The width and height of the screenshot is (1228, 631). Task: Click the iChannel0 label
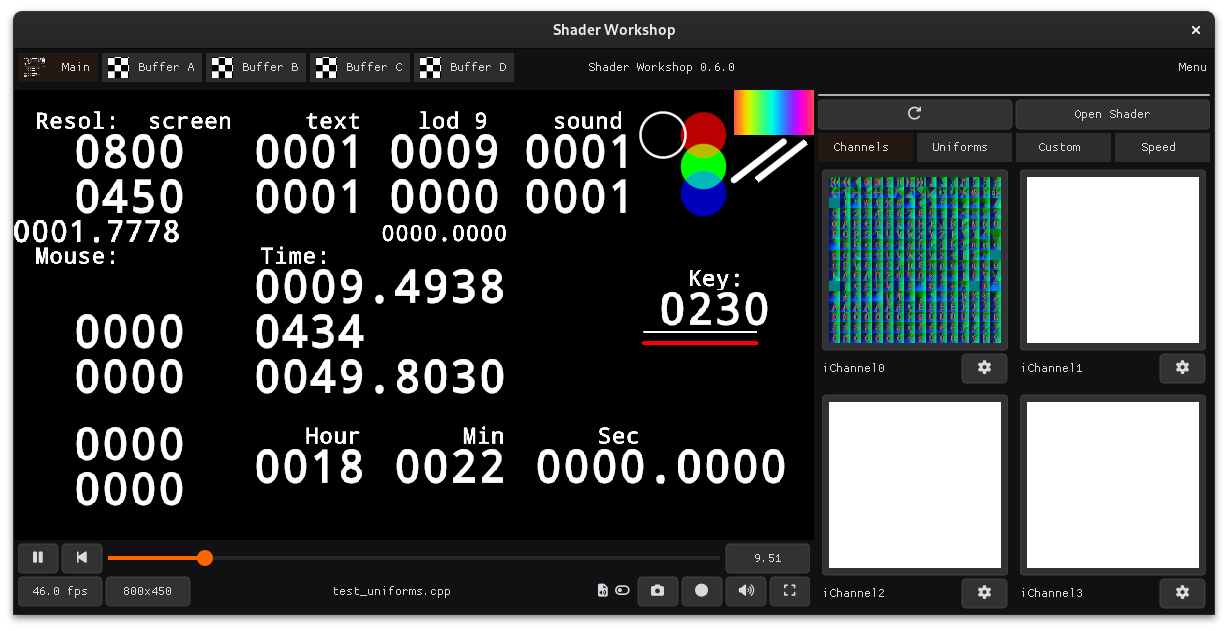click(854, 368)
